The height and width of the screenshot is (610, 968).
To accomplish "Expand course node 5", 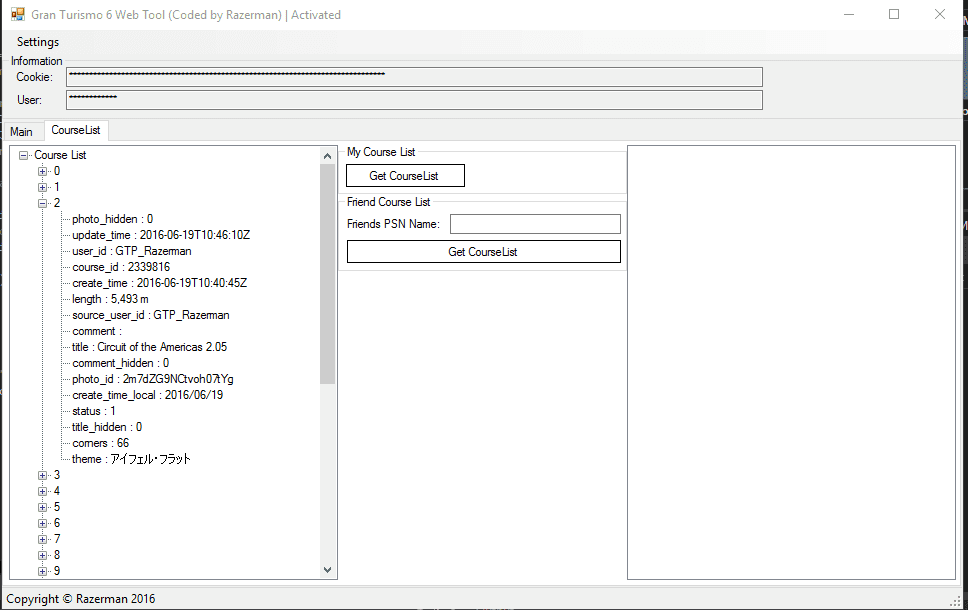I will (x=43, y=508).
